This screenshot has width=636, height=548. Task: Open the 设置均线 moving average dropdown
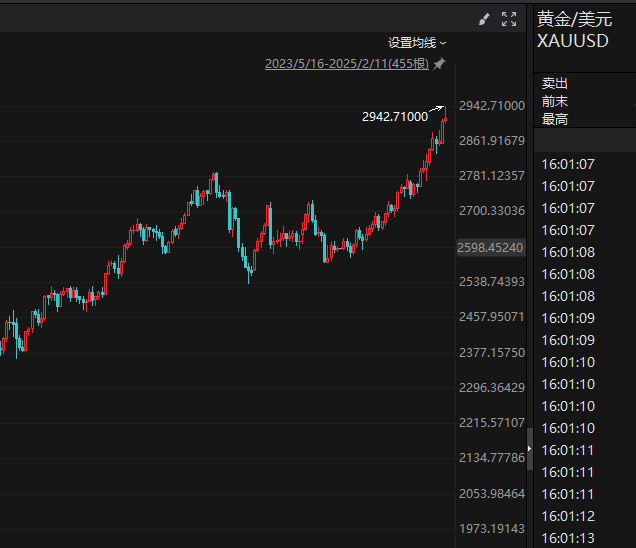point(417,43)
